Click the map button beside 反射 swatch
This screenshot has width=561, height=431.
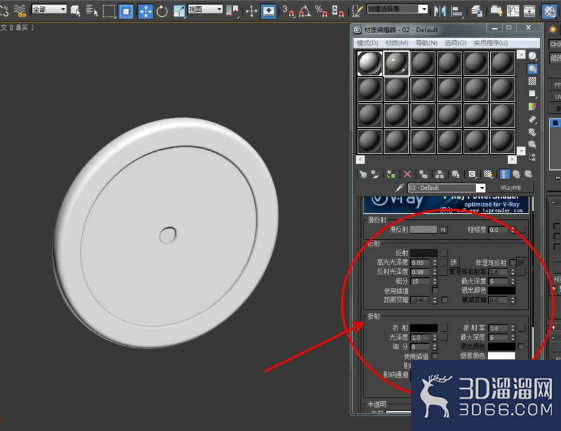(444, 253)
